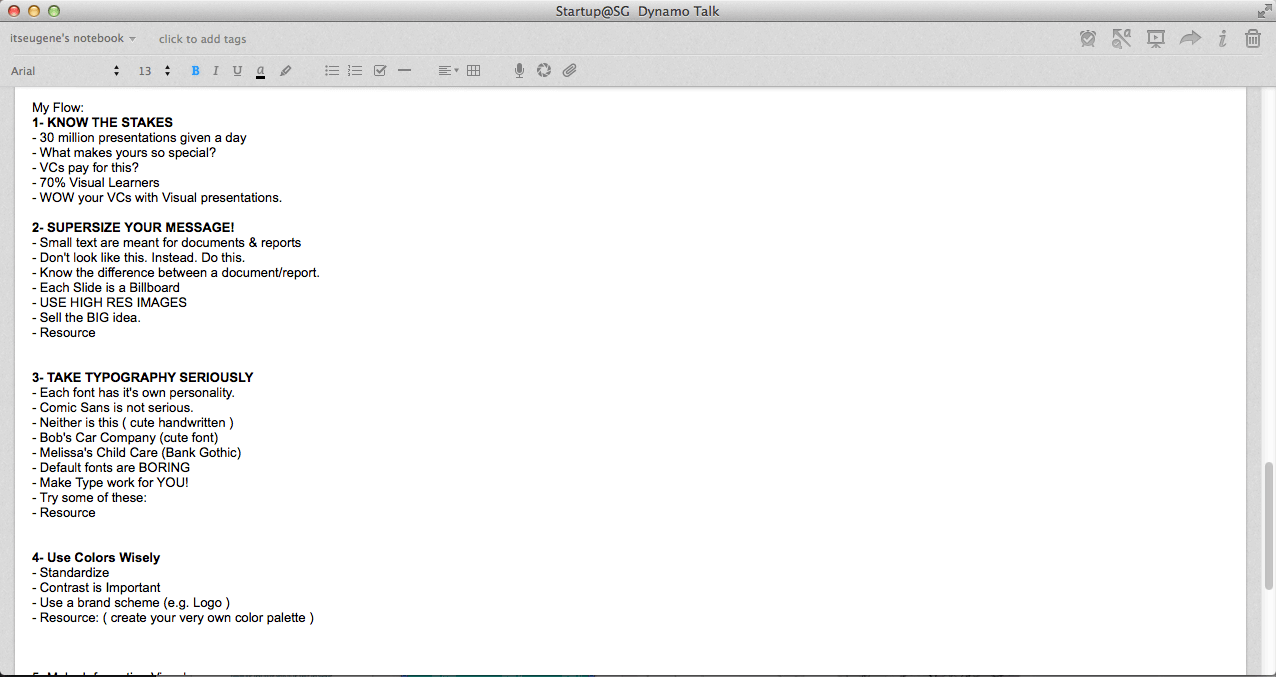Click 'My Flow:' at the top of the note
1276x677 pixels.
pos(58,108)
